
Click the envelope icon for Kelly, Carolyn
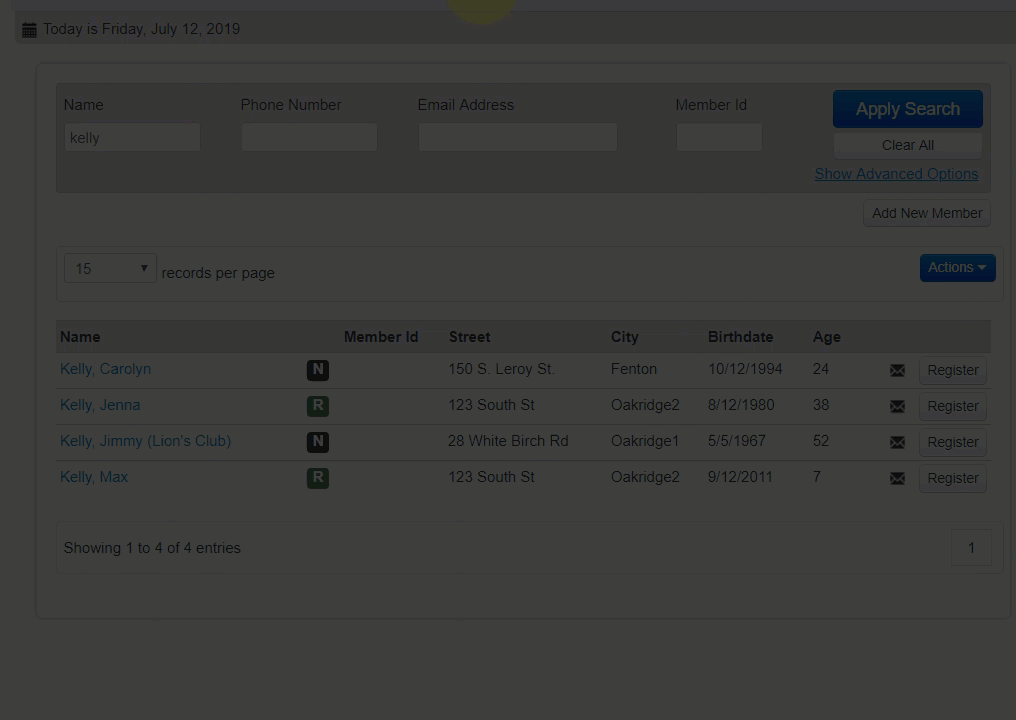pyautogui.click(x=897, y=370)
